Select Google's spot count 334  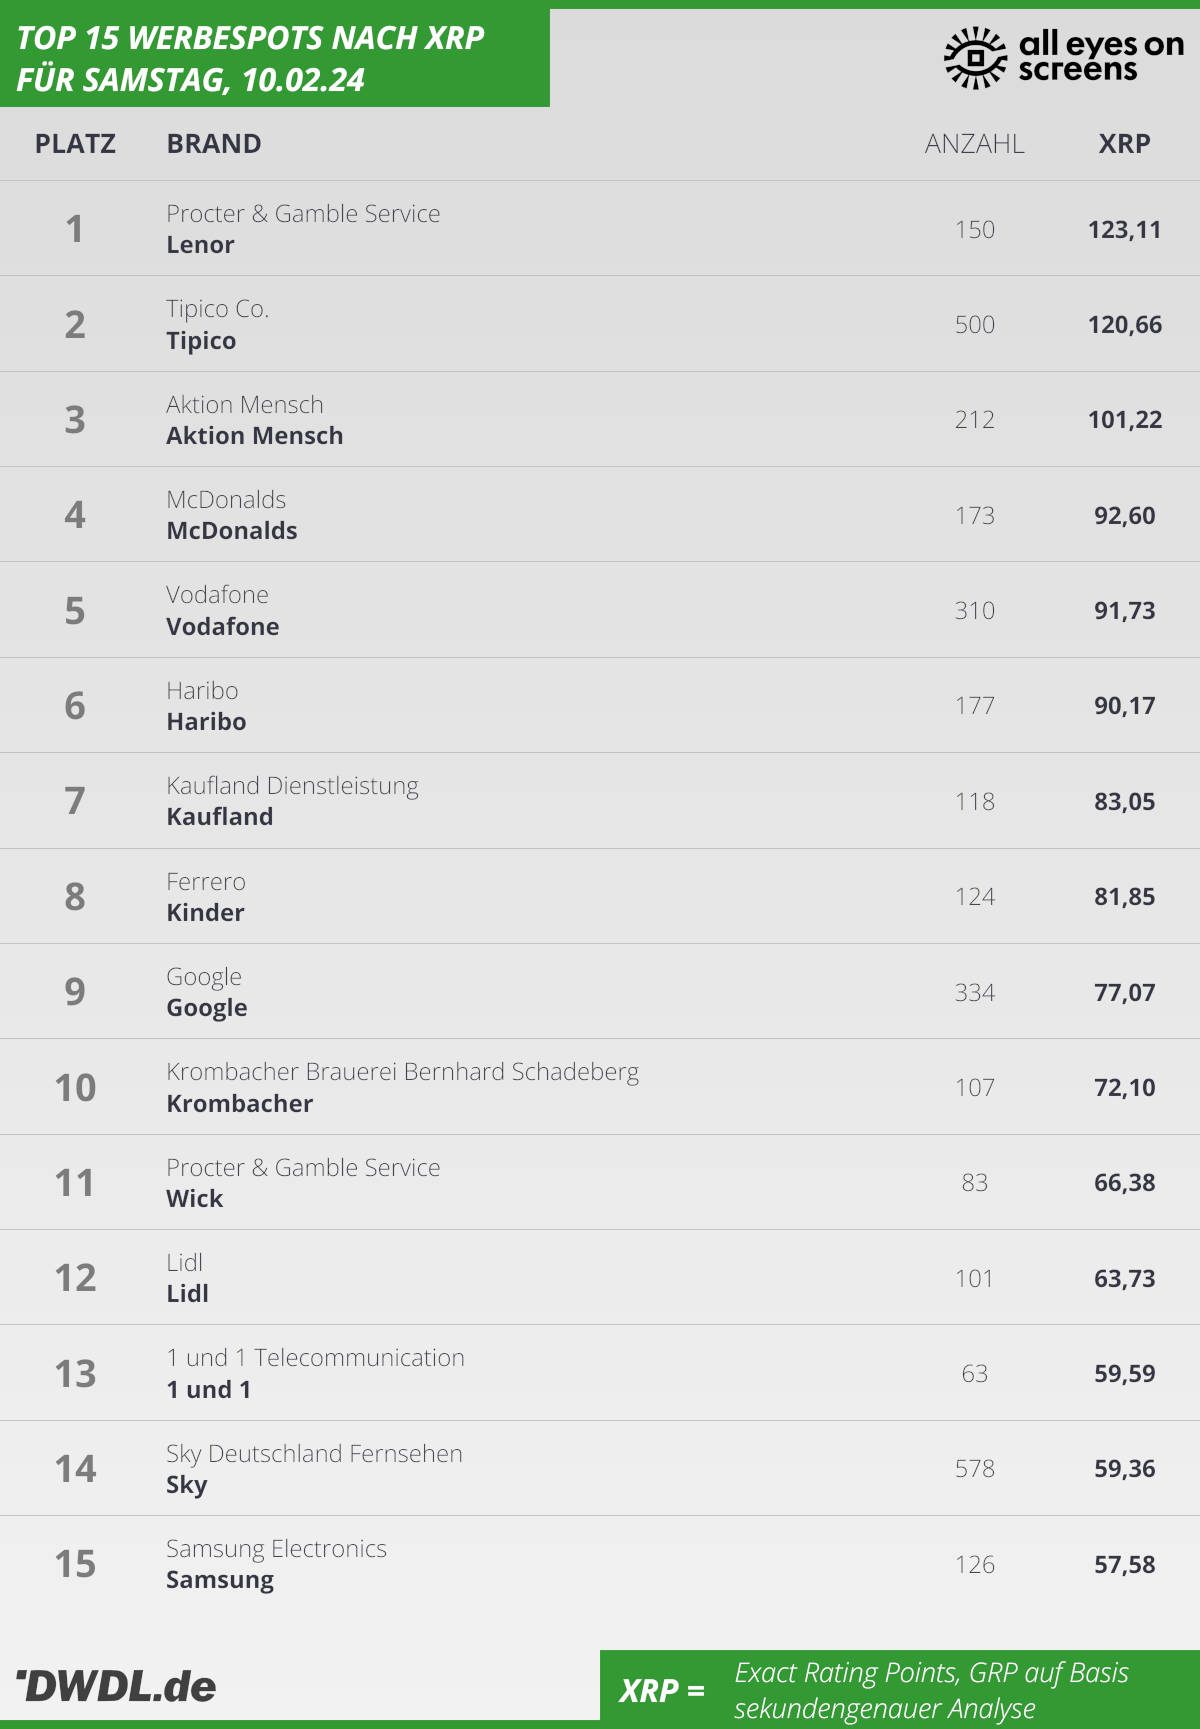(x=974, y=993)
